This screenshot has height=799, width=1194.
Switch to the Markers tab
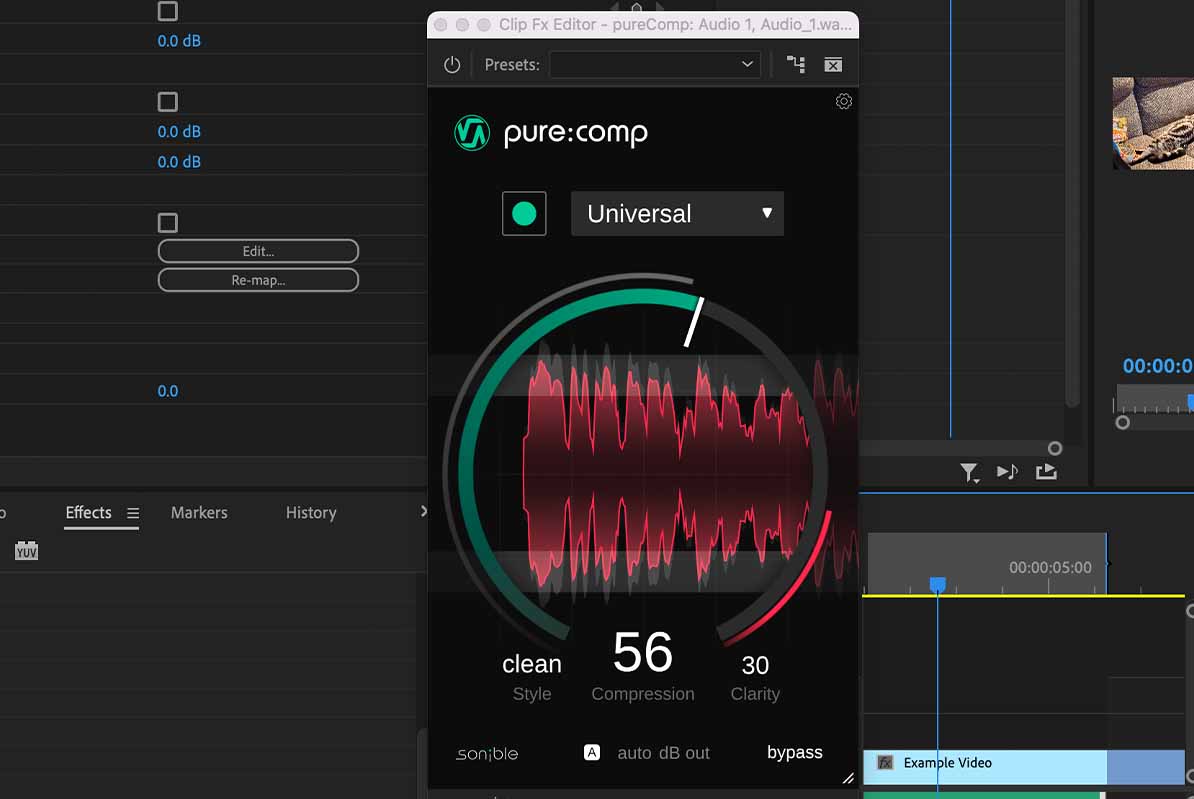point(199,513)
